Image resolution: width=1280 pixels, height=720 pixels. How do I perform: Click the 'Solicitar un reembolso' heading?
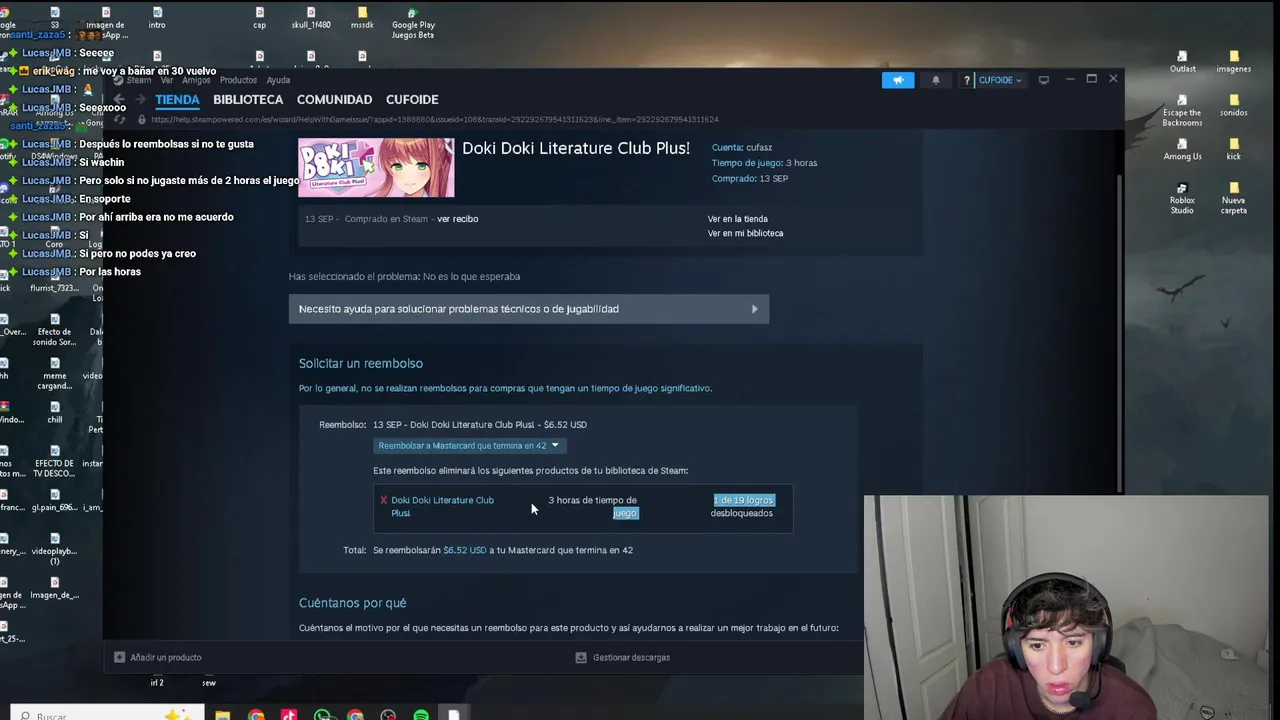[361, 364]
